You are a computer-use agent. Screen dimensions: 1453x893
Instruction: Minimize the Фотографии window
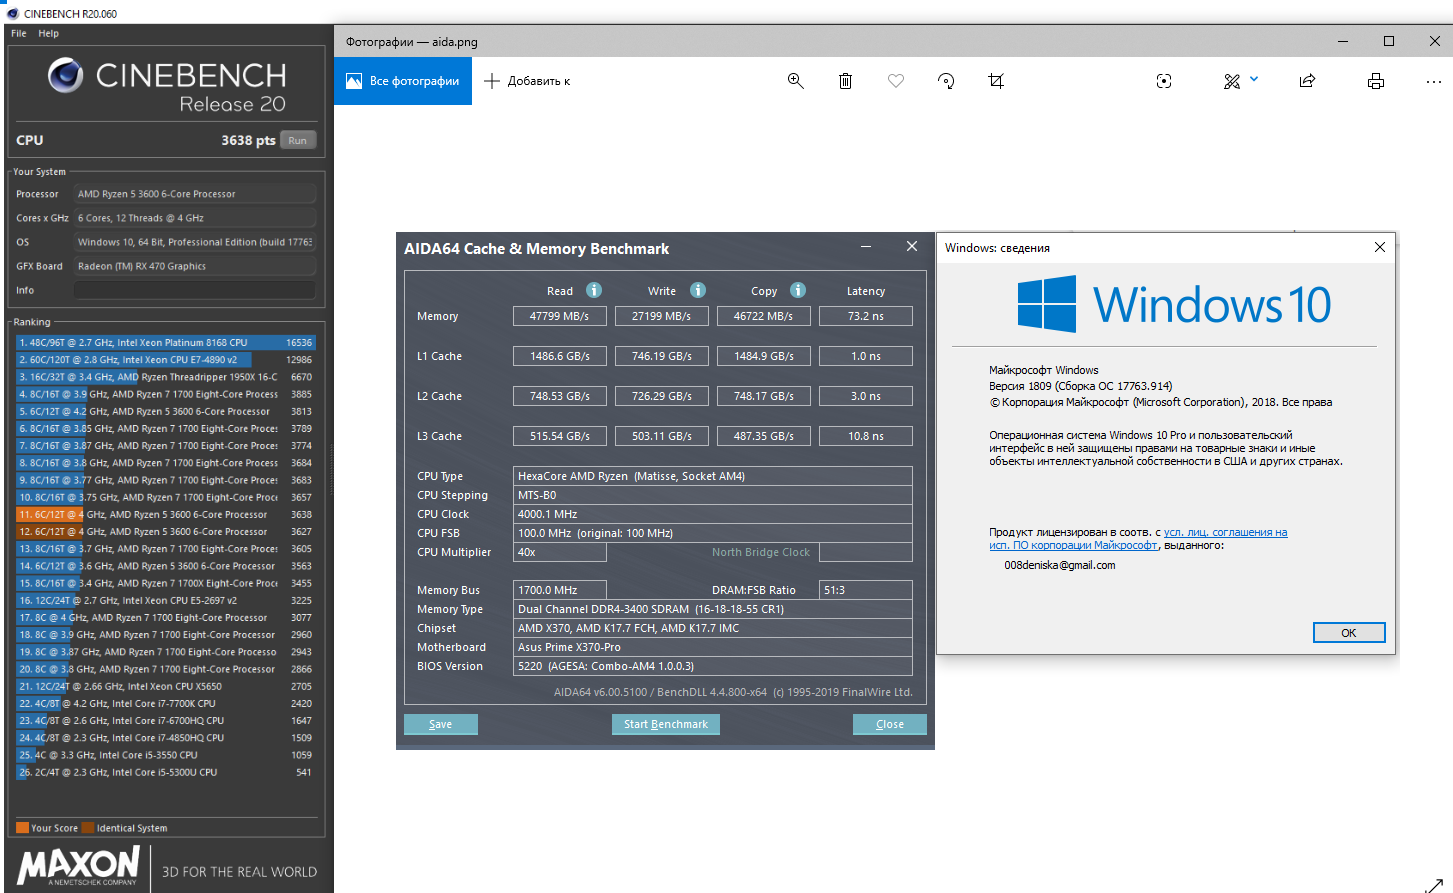(x=1343, y=41)
